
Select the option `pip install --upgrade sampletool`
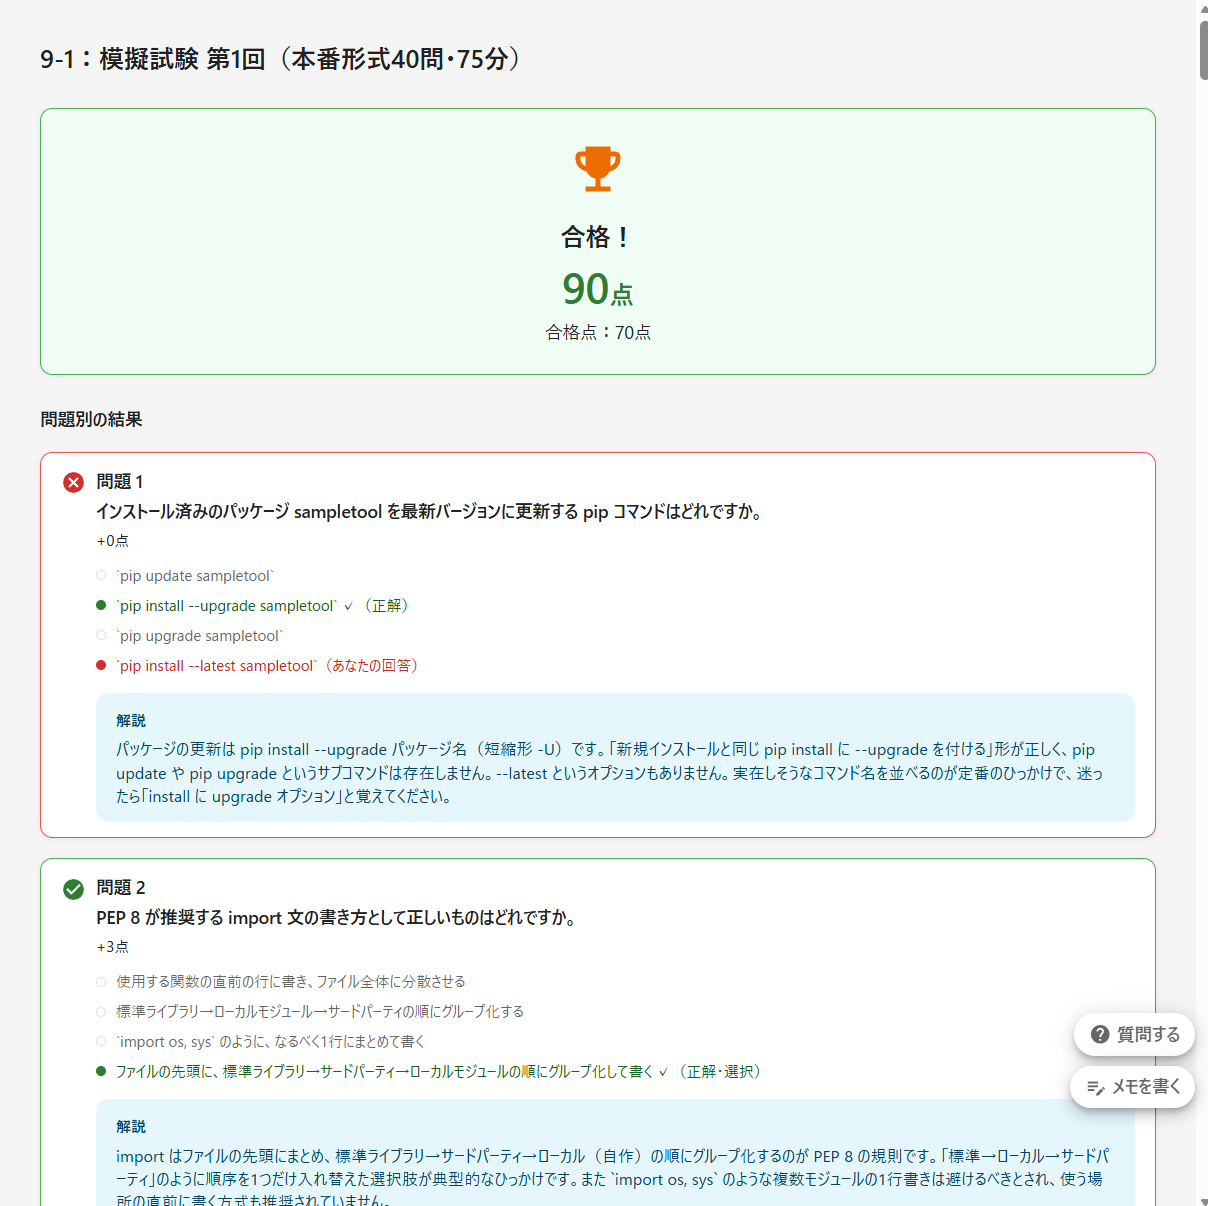click(252, 606)
